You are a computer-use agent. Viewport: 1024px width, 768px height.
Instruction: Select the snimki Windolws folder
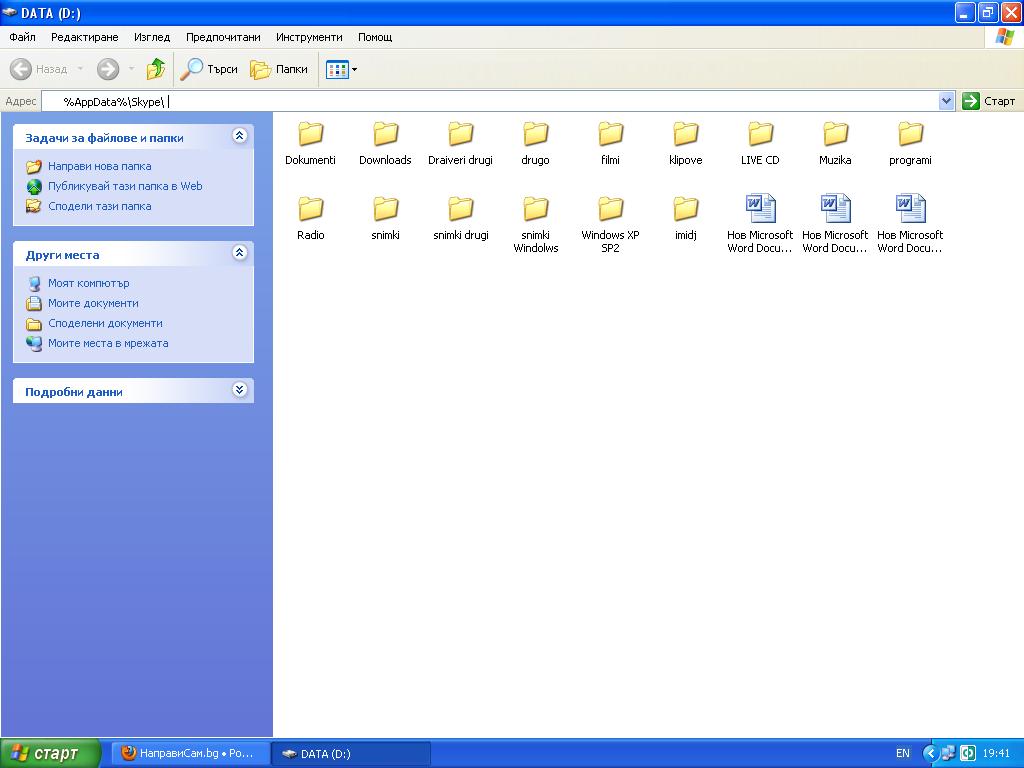pos(536,225)
